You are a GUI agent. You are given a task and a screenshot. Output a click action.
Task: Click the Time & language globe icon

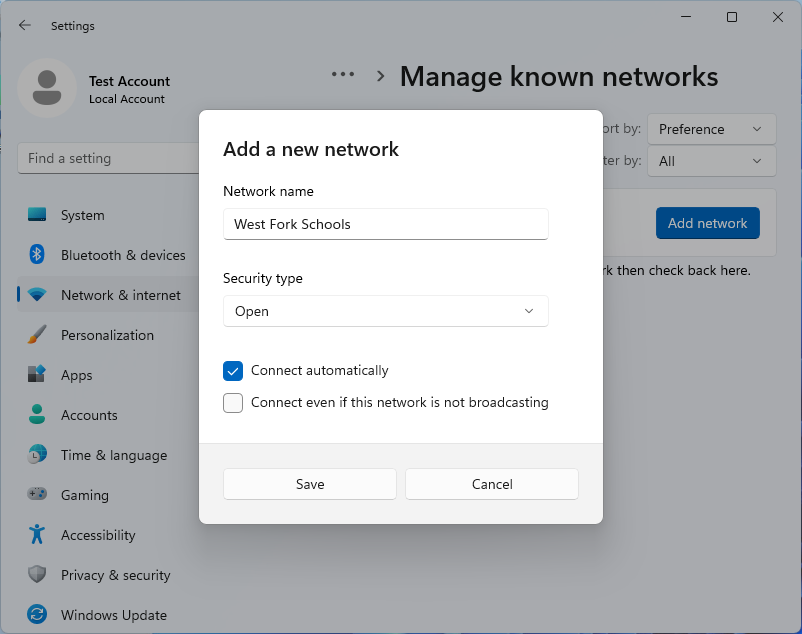(37, 454)
